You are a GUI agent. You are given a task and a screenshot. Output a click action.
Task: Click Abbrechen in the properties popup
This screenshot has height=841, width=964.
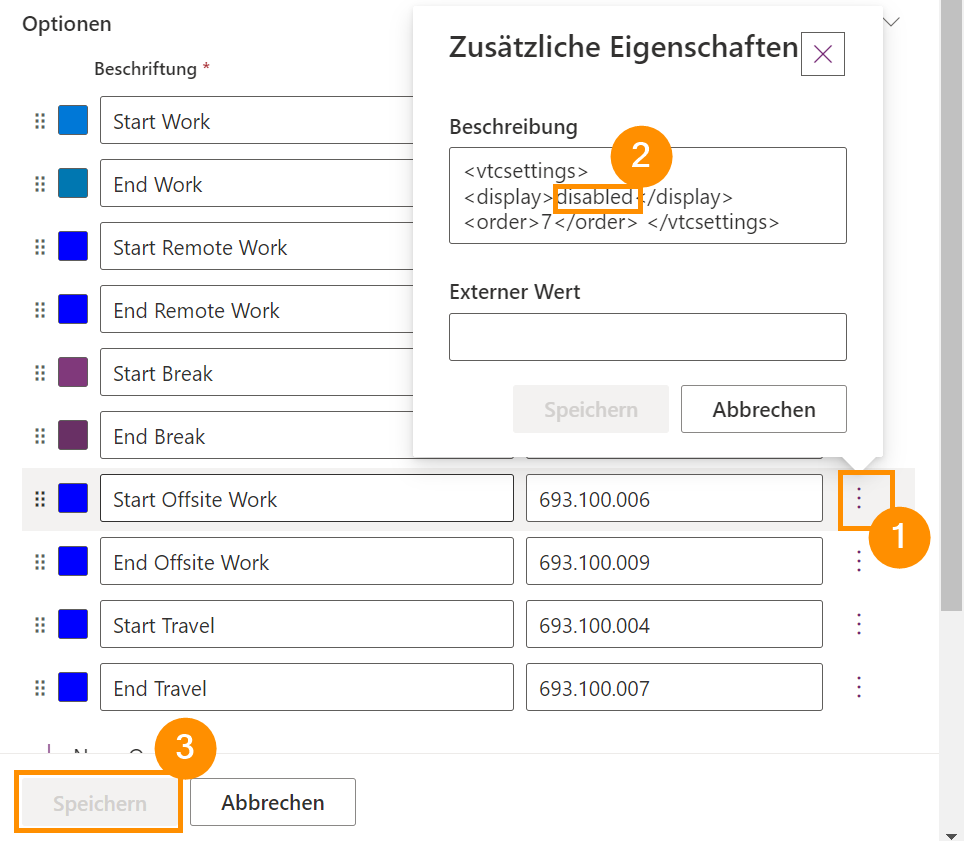click(763, 409)
